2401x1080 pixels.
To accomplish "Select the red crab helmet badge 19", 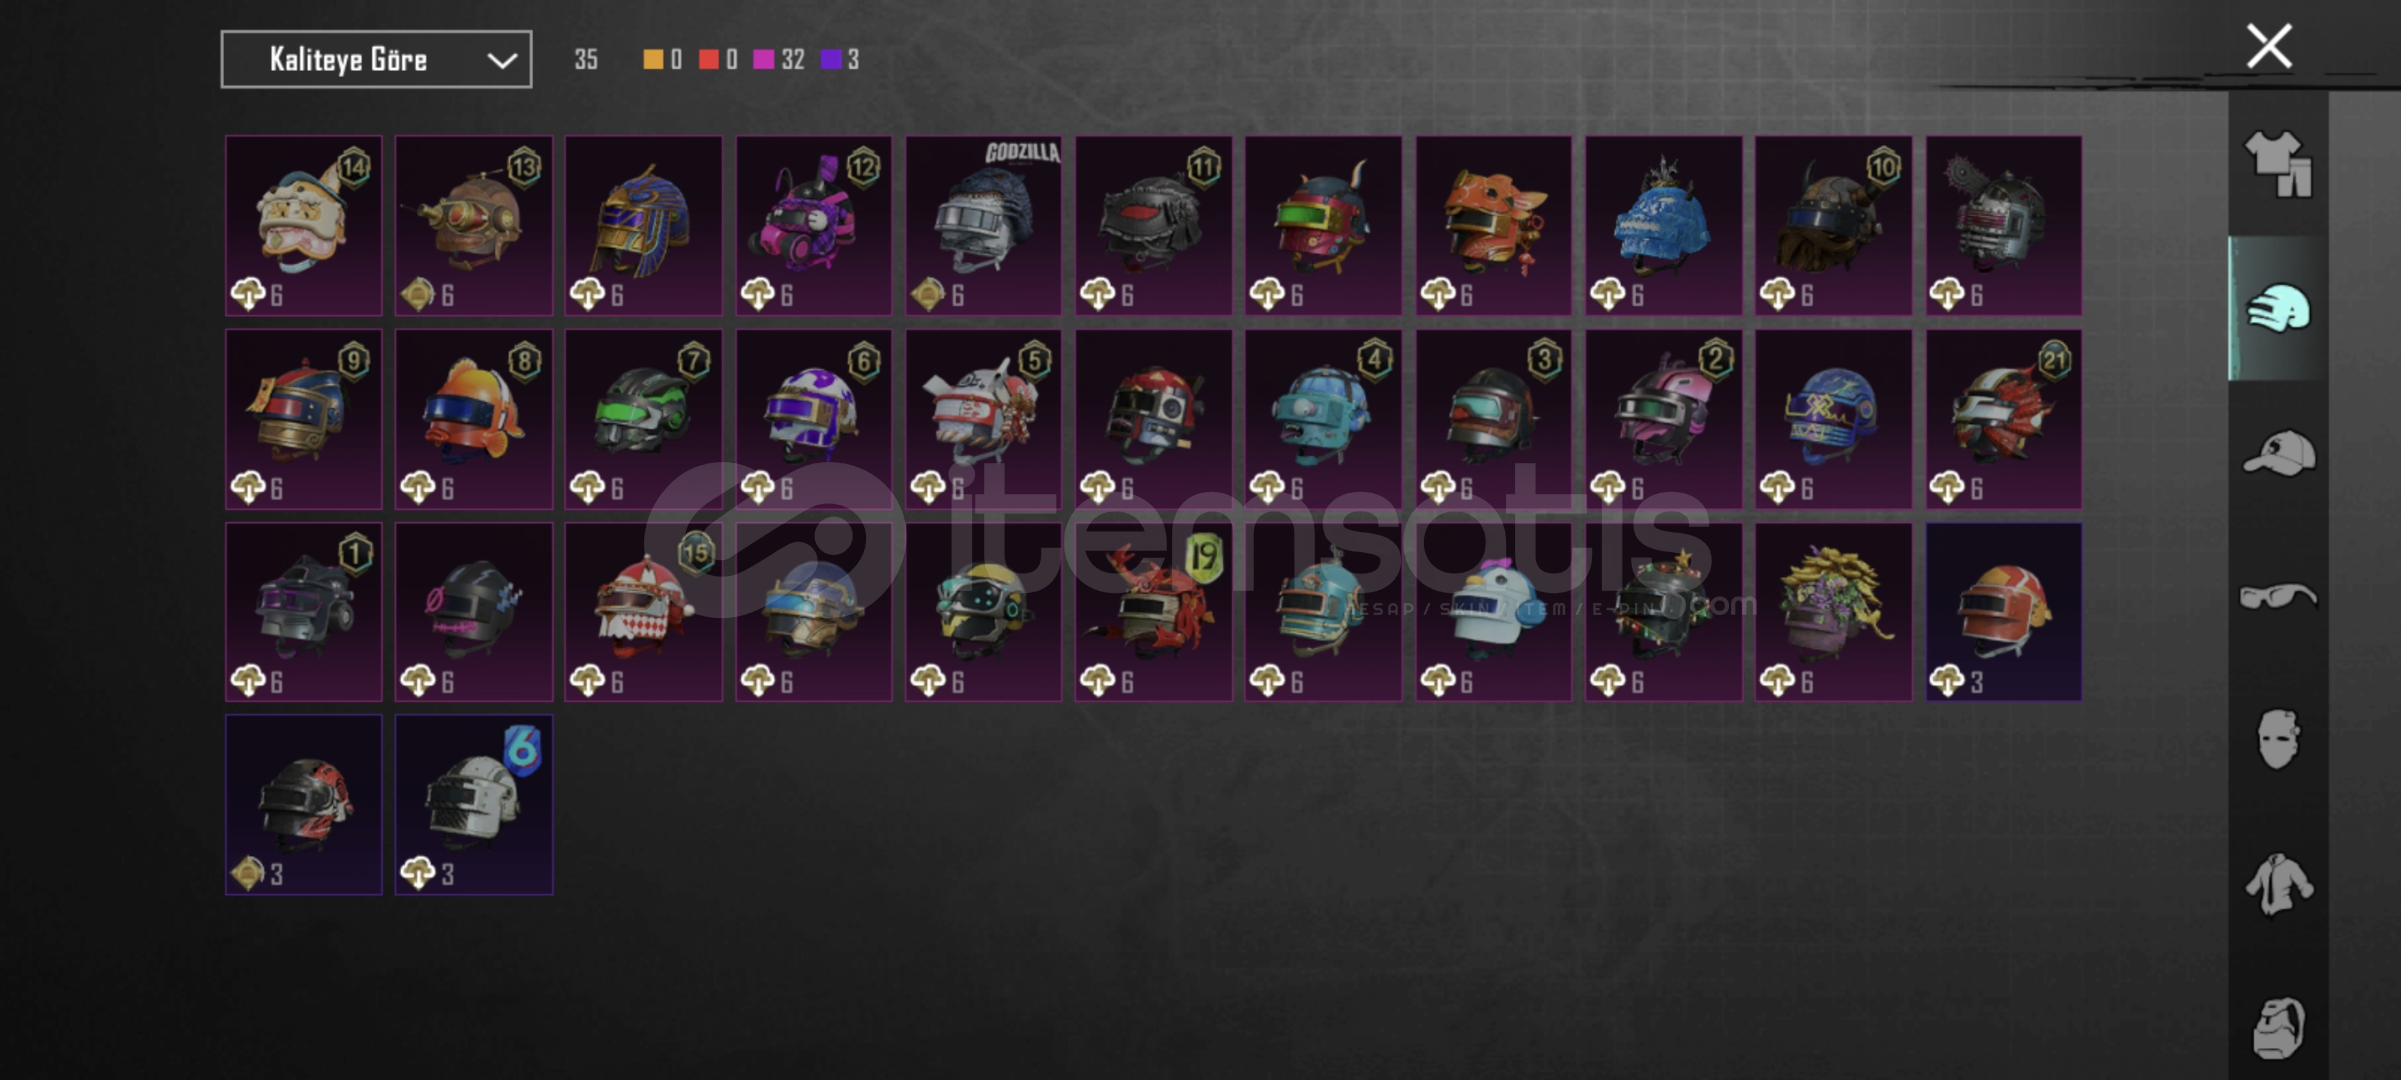I will point(1154,612).
